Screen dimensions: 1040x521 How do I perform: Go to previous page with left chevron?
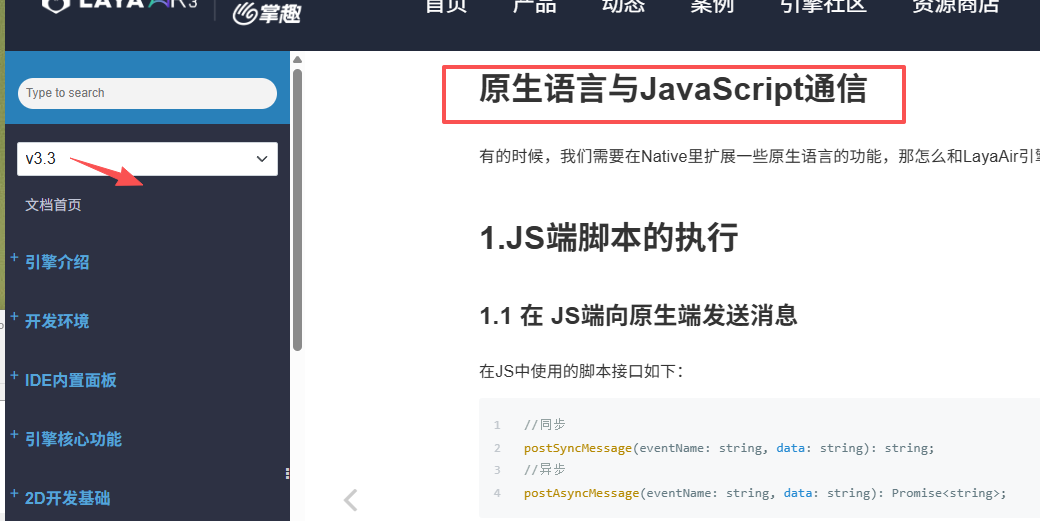point(350,500)
